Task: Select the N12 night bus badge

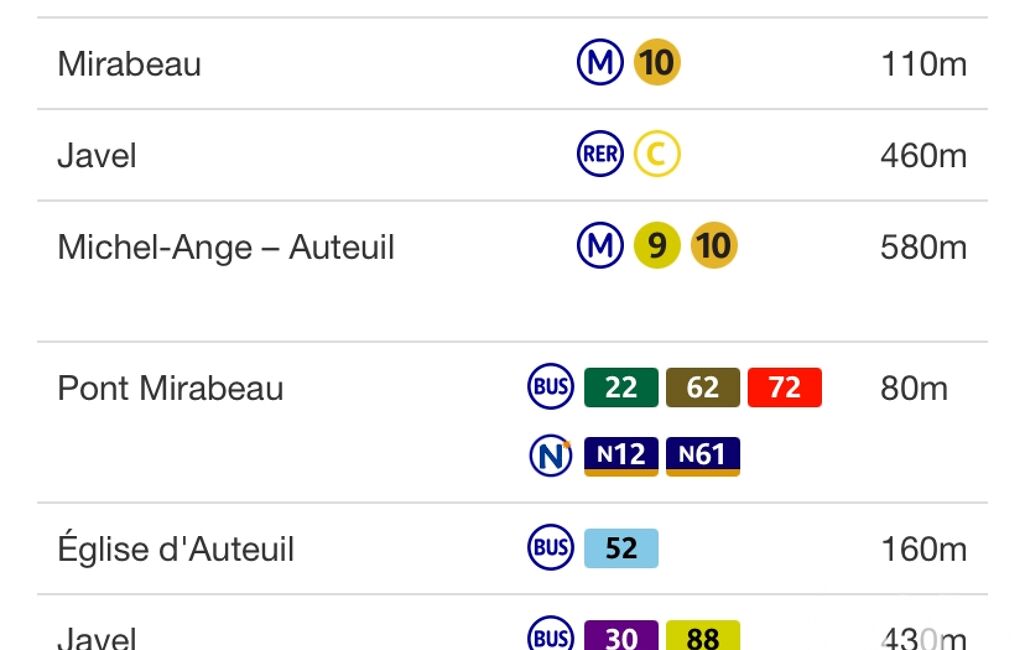Action: (621, 456)
